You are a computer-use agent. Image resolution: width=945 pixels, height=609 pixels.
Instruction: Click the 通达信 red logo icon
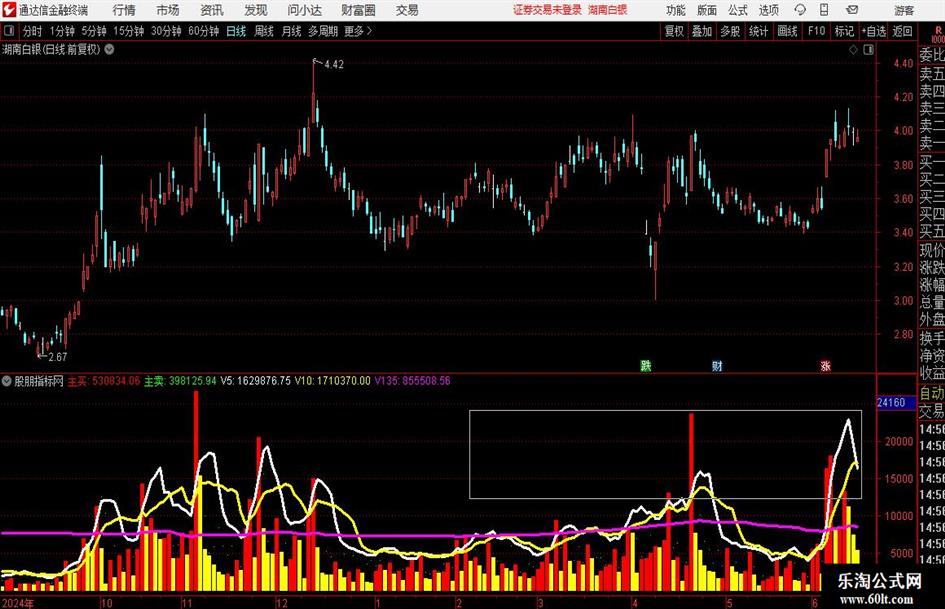click(x=8, y=10)
